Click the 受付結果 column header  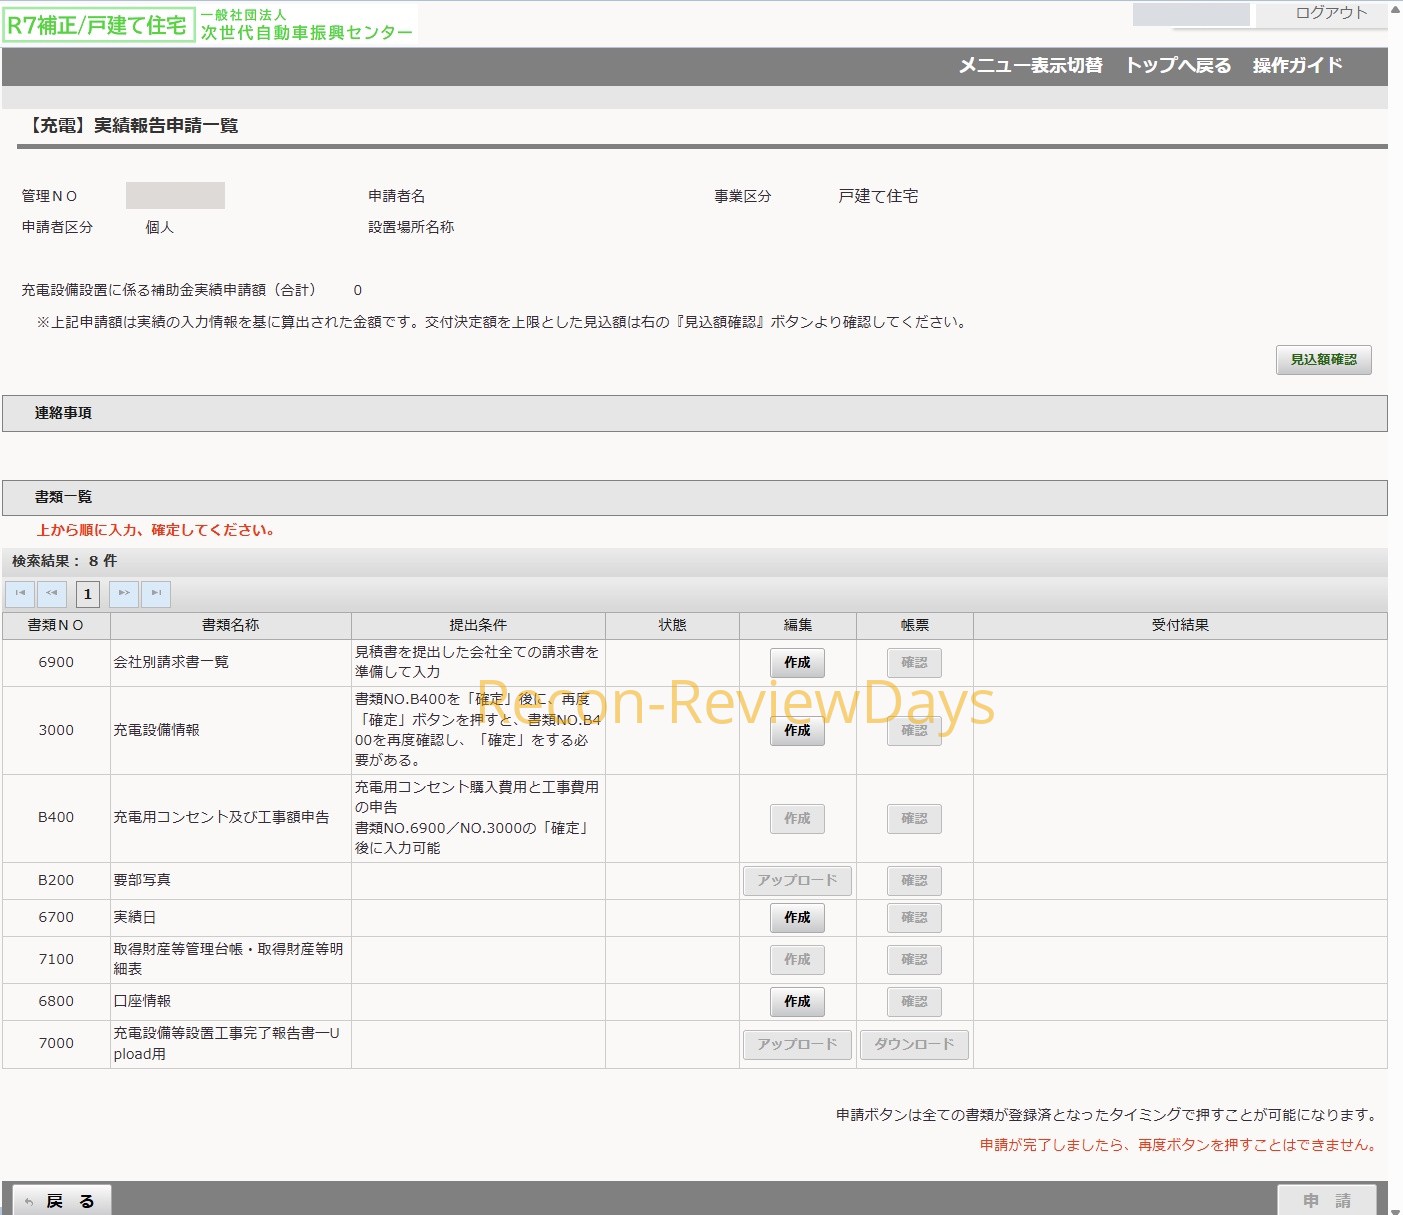[x=1180, y=626]
